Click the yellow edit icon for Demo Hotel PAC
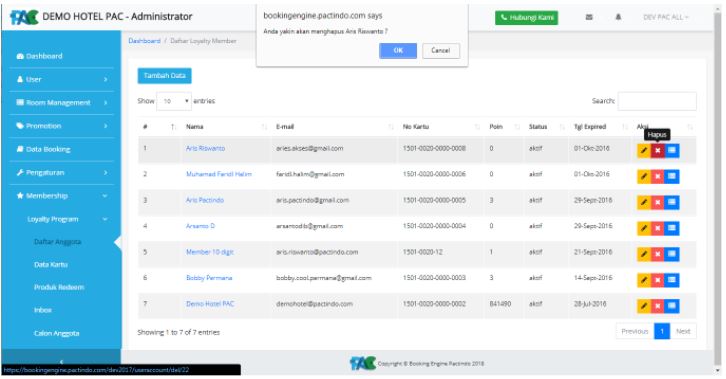Screen dimensions: 726x379 click(644, 306)
